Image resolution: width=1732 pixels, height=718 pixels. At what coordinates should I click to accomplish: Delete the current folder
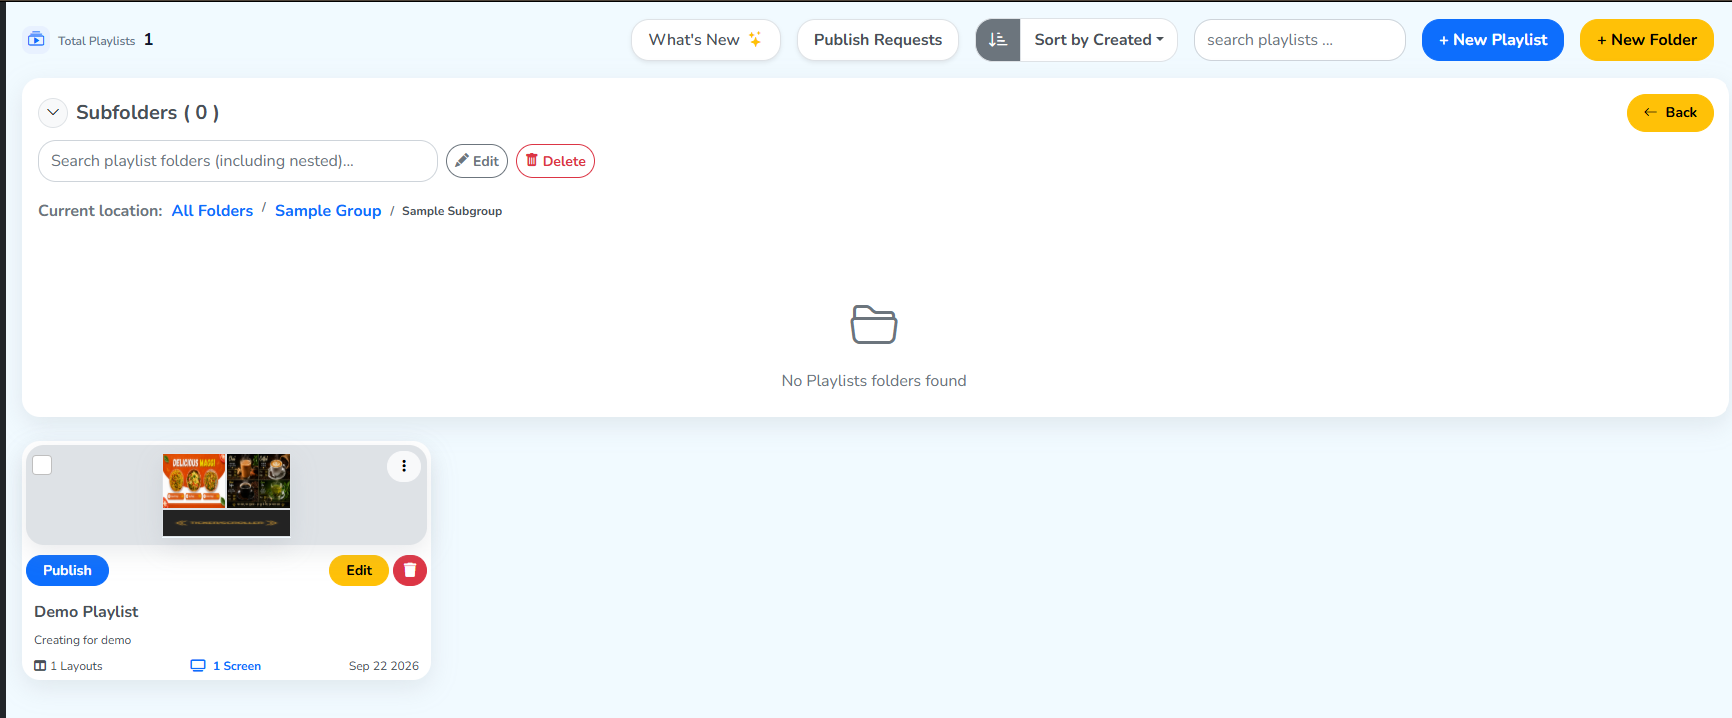click(x=555, y=161)
